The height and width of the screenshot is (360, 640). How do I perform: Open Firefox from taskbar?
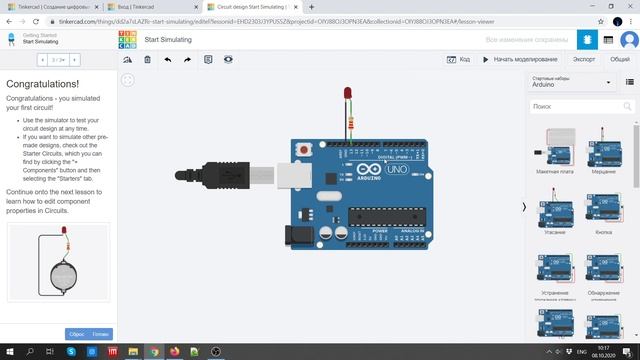tap(174, 351)
